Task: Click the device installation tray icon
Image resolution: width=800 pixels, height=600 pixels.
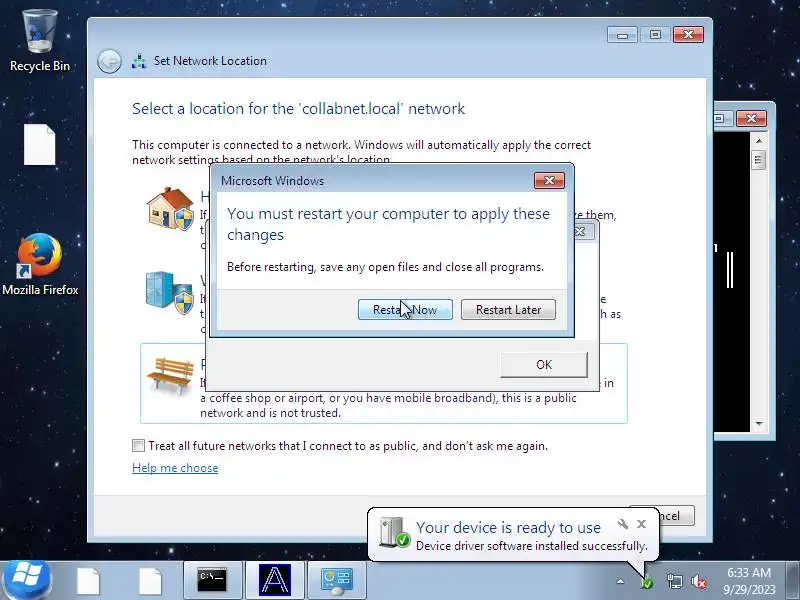Action: [x=646, y=581]
